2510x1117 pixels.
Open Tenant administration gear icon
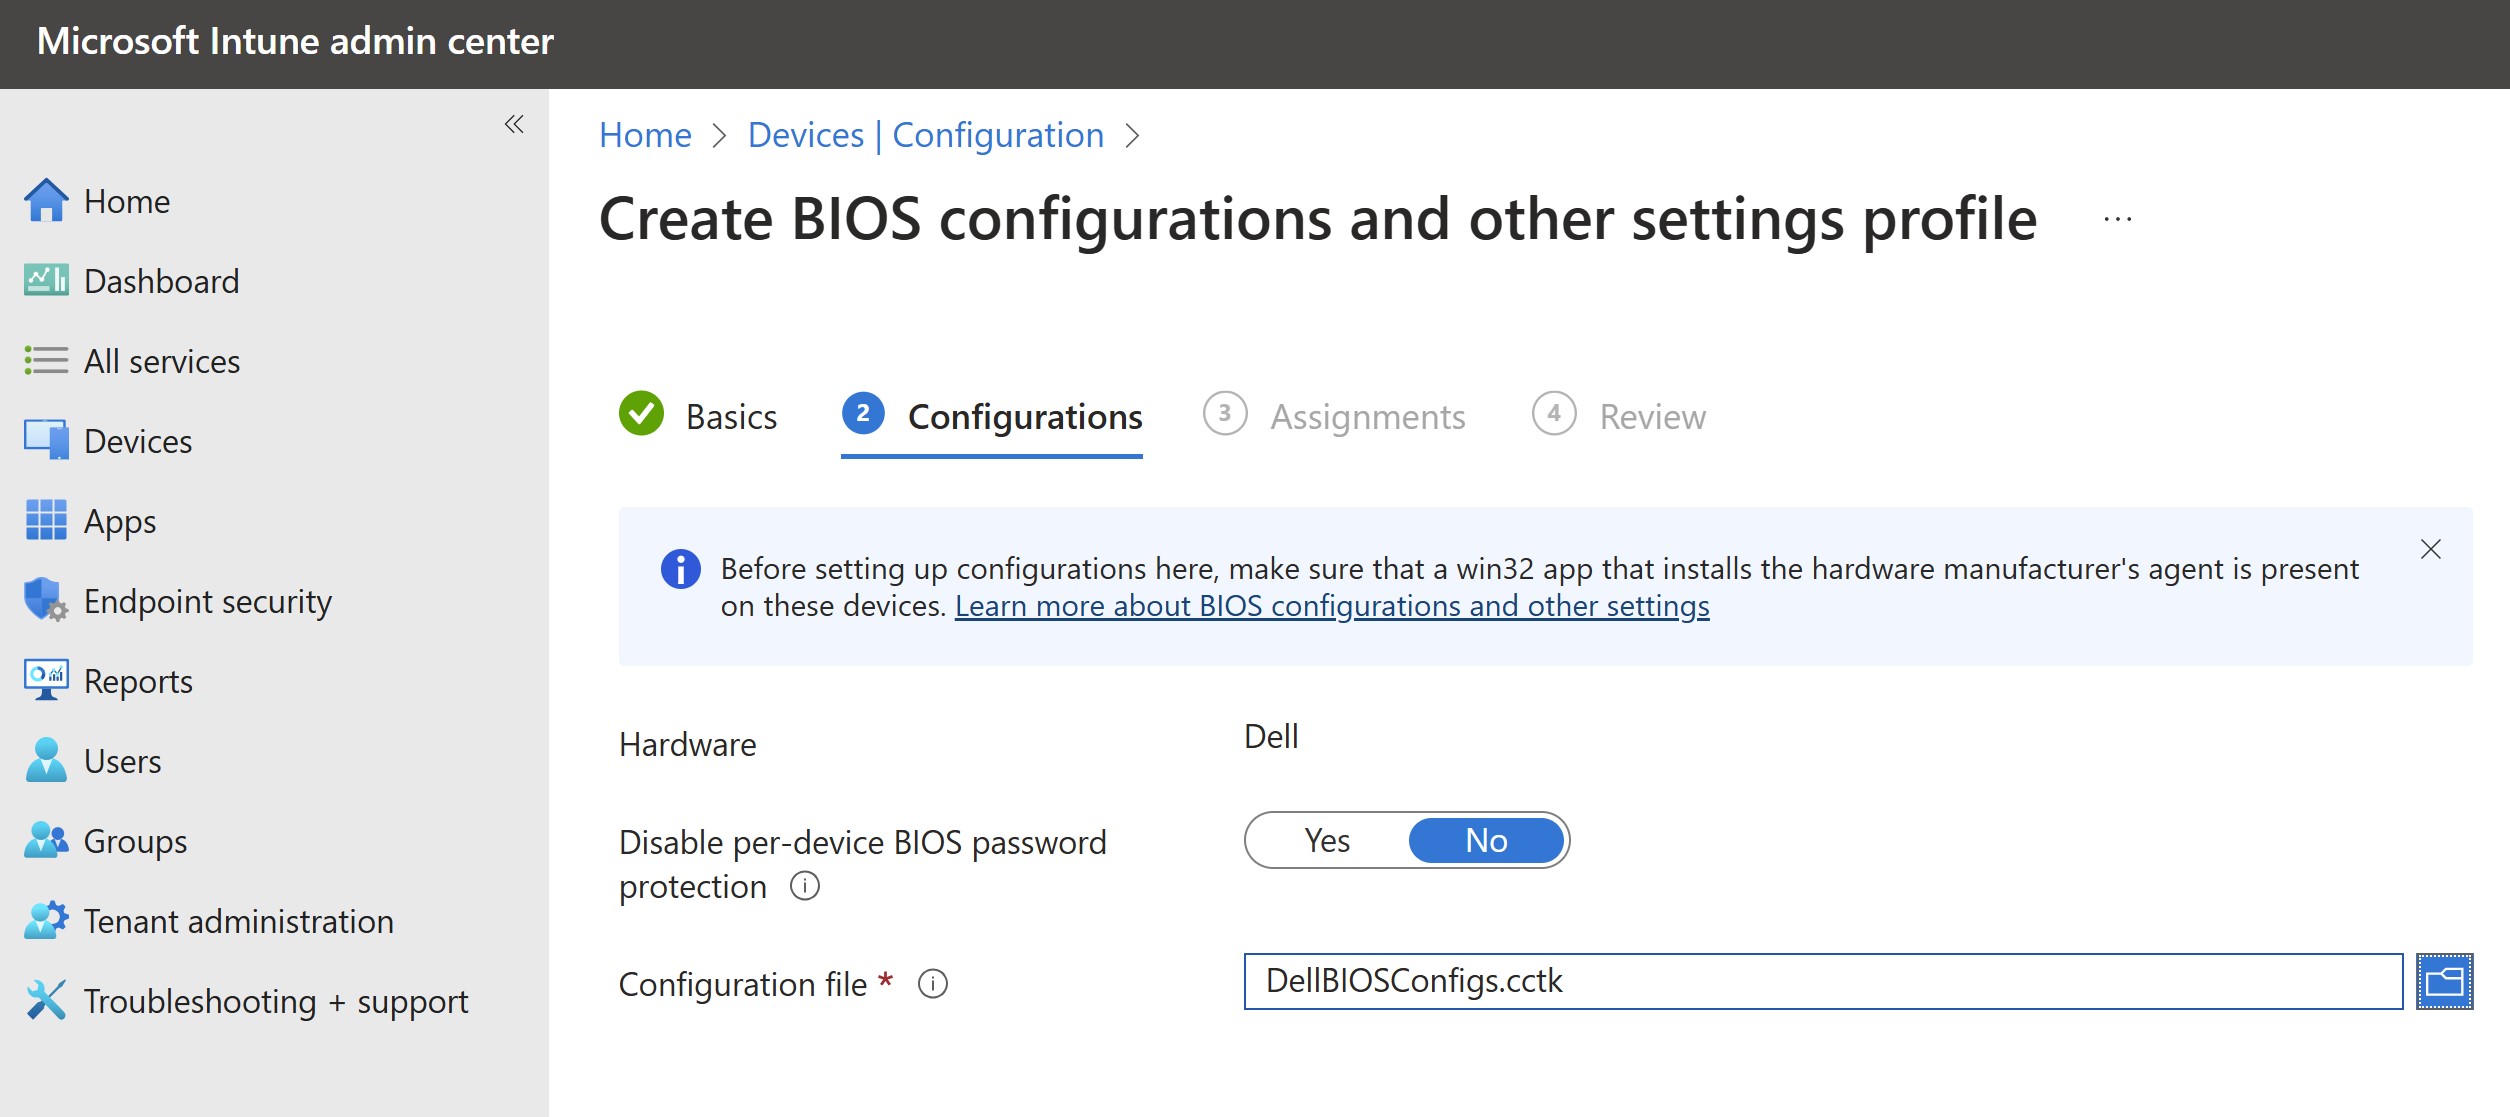(x=46, y=920)
